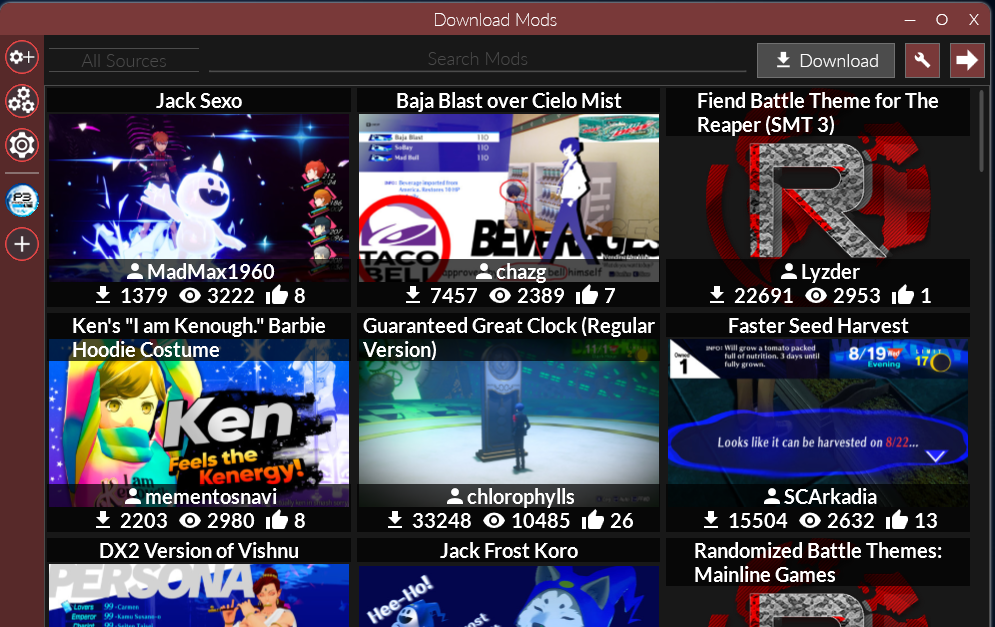
Task: Click author name Lyzder
Action: click(x=830, y=272)
